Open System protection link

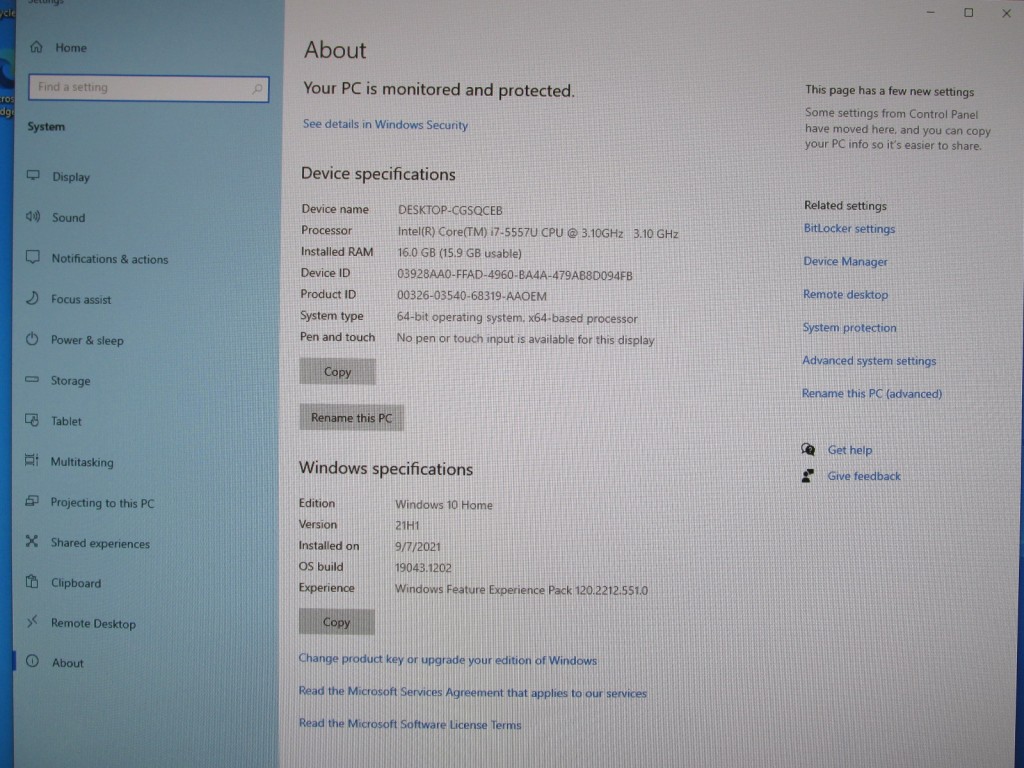click(x=849, y=327)
